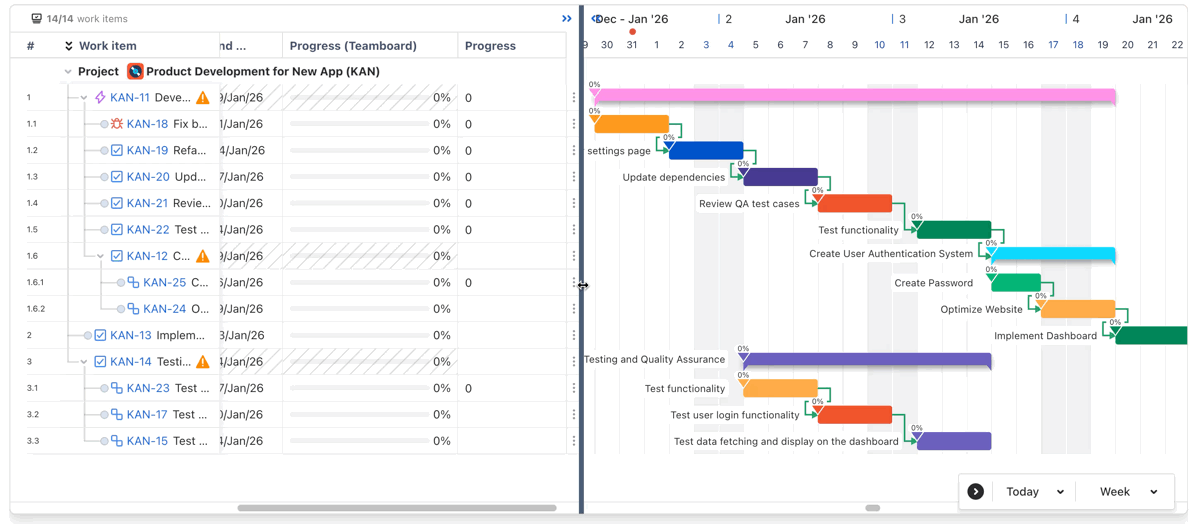
Task: Click the subtask icon beside KAN-25
Action: pos(133,283)
